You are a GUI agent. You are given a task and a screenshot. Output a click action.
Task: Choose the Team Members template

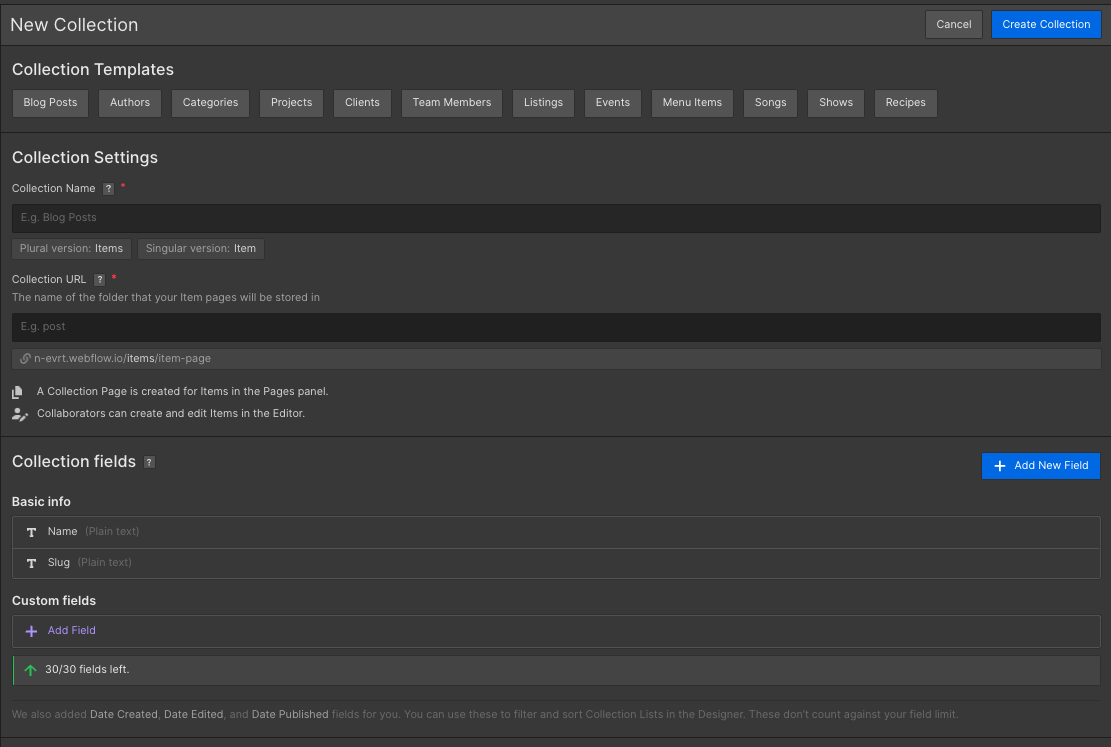[451, 103]
